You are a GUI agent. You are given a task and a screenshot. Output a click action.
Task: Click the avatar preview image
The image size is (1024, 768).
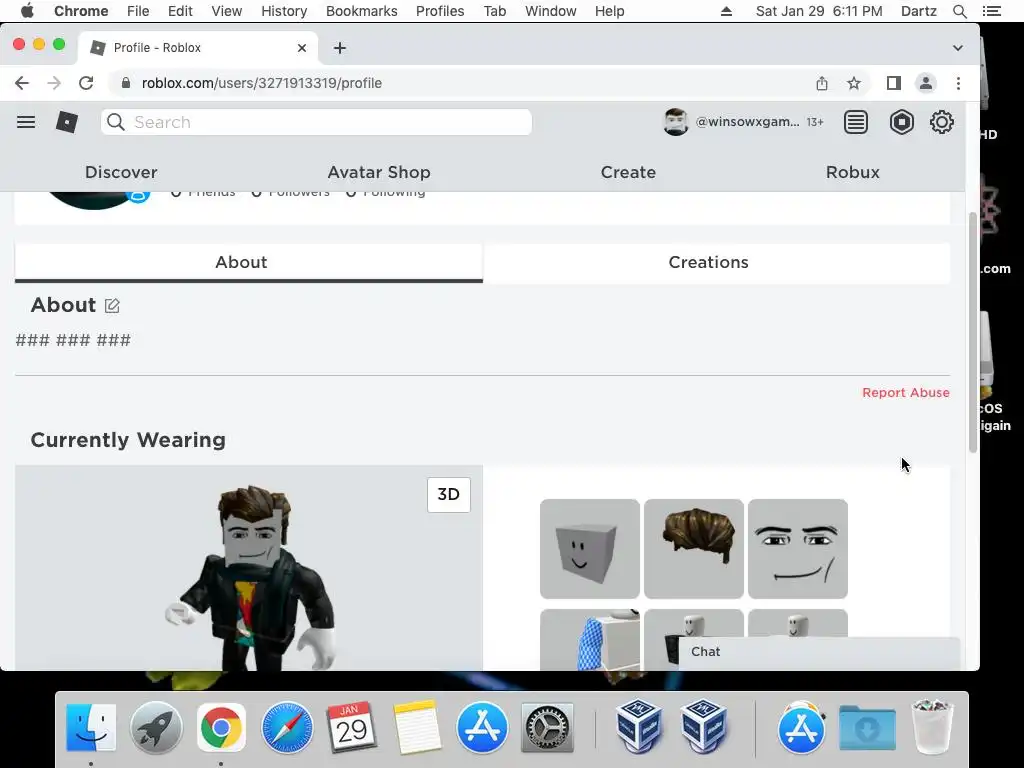tap(249, 568)
